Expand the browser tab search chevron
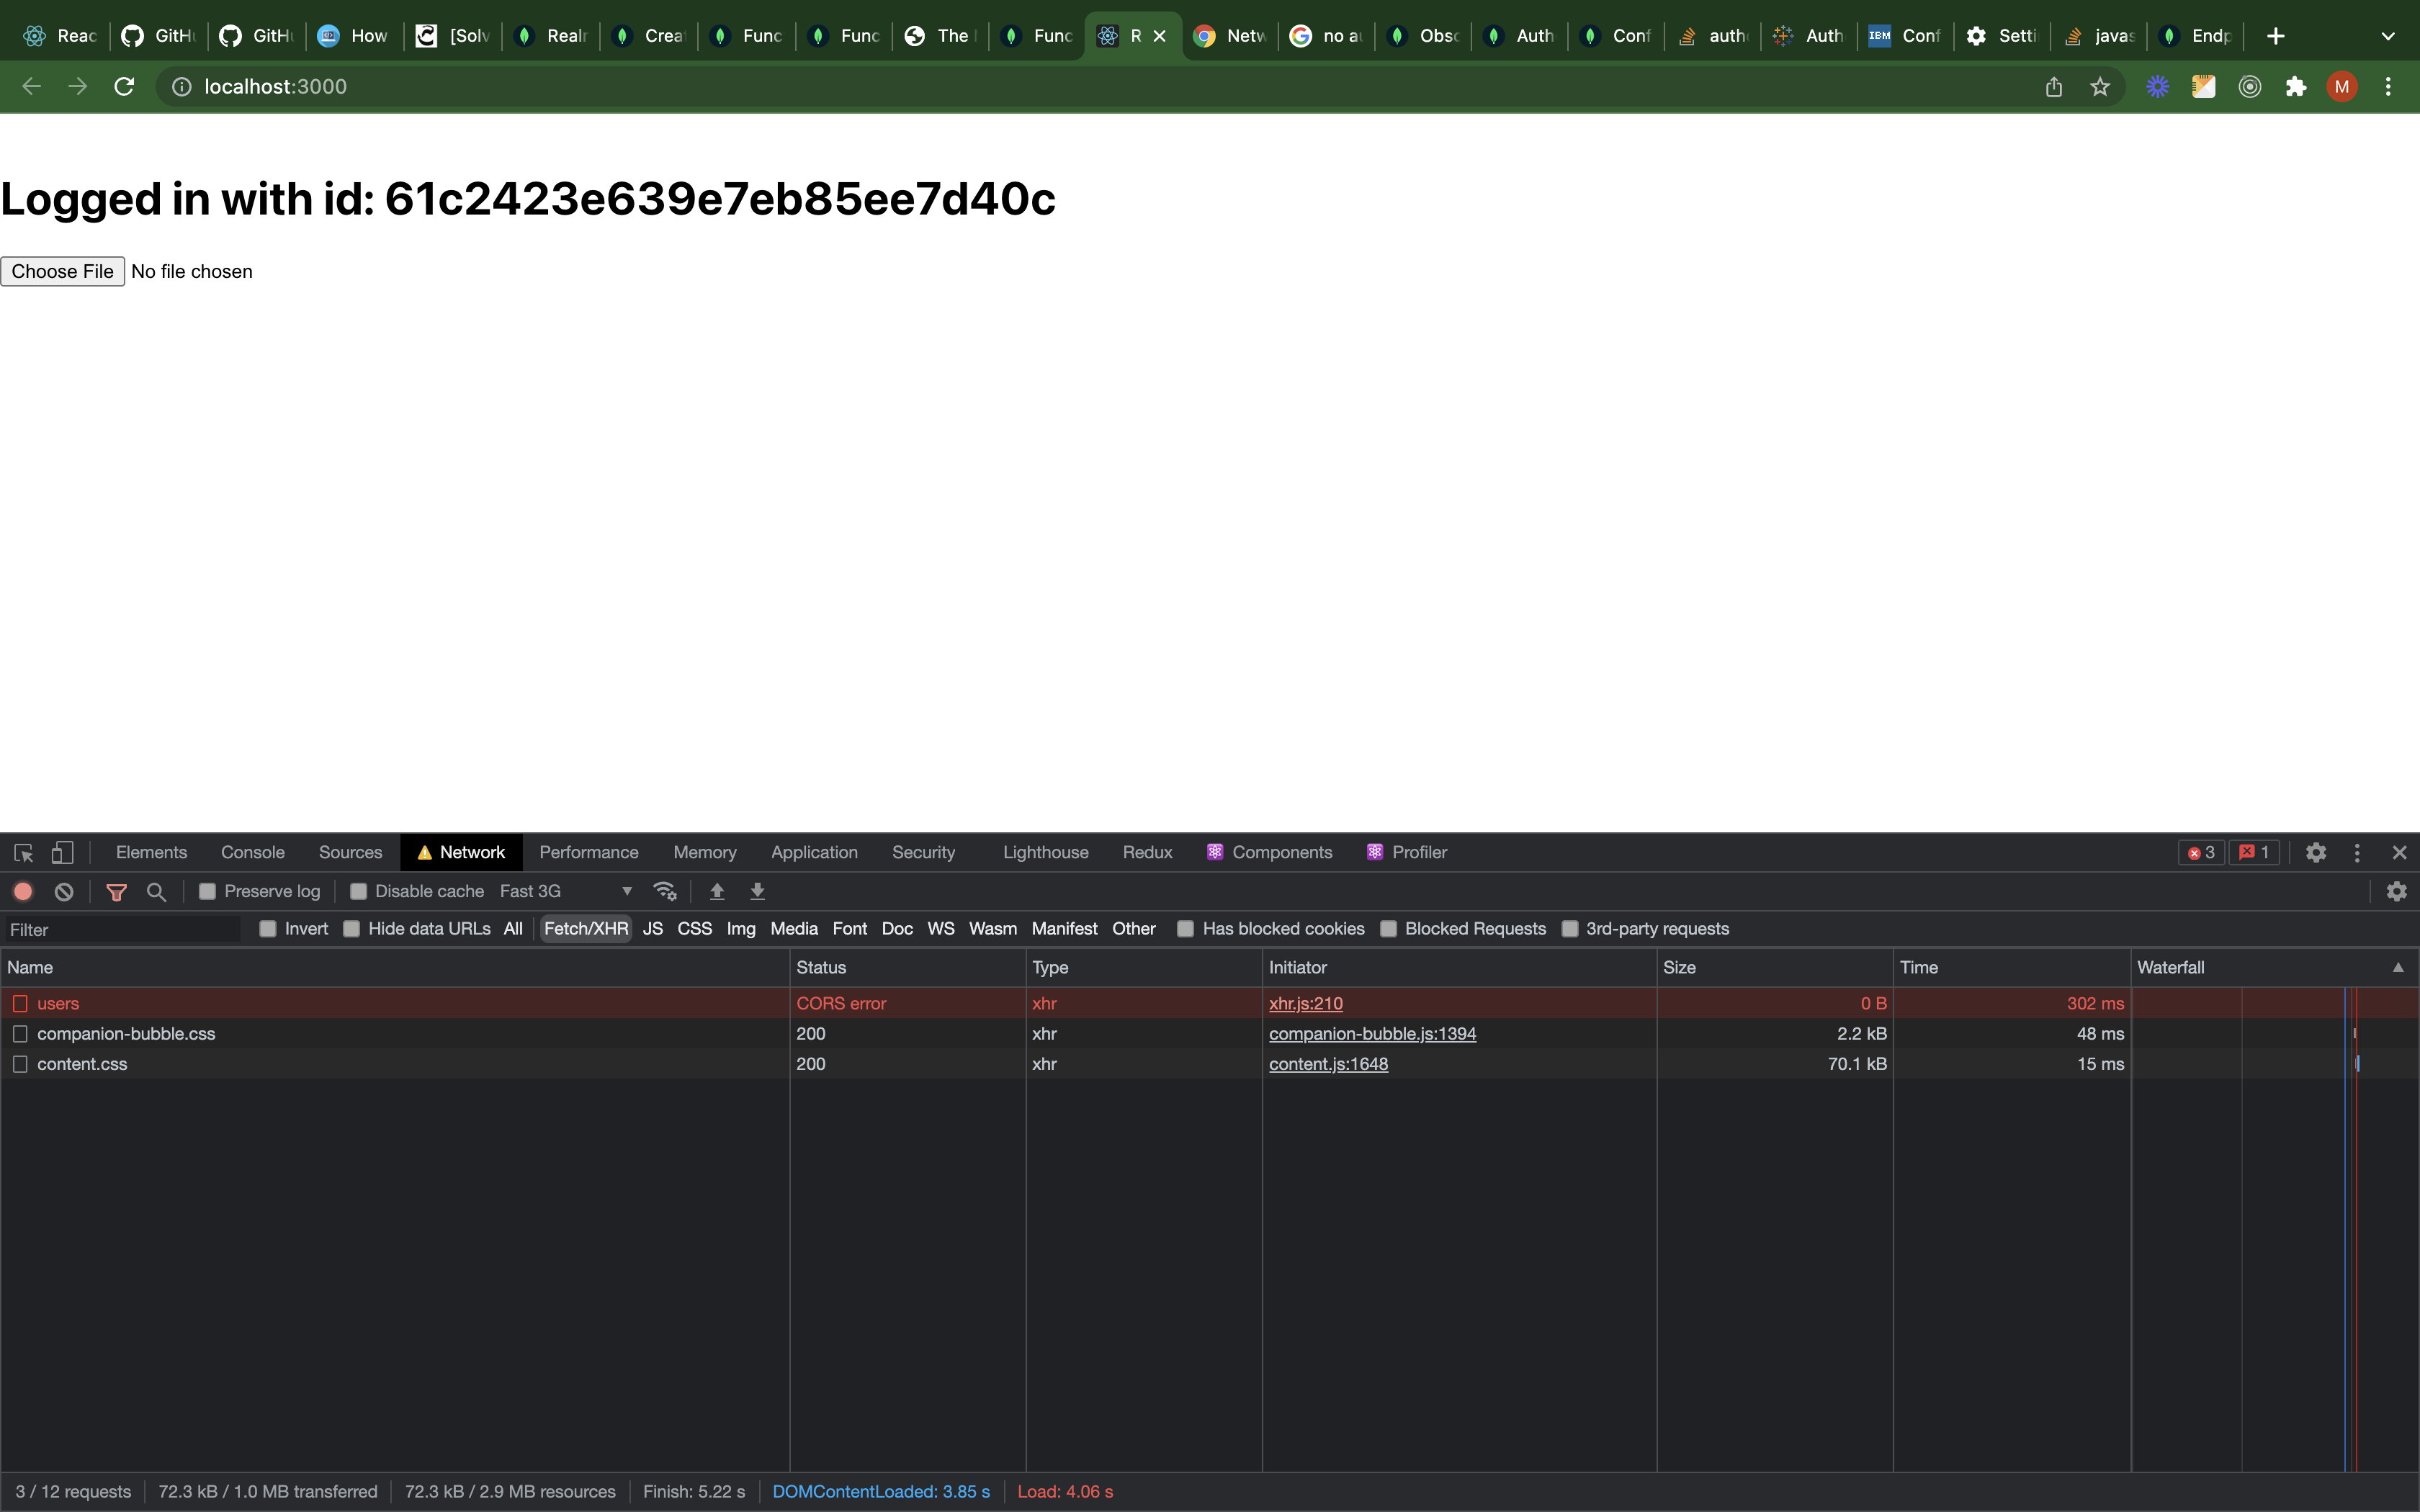Viewport: 2420px width, 1512px height. [2388, 36]
